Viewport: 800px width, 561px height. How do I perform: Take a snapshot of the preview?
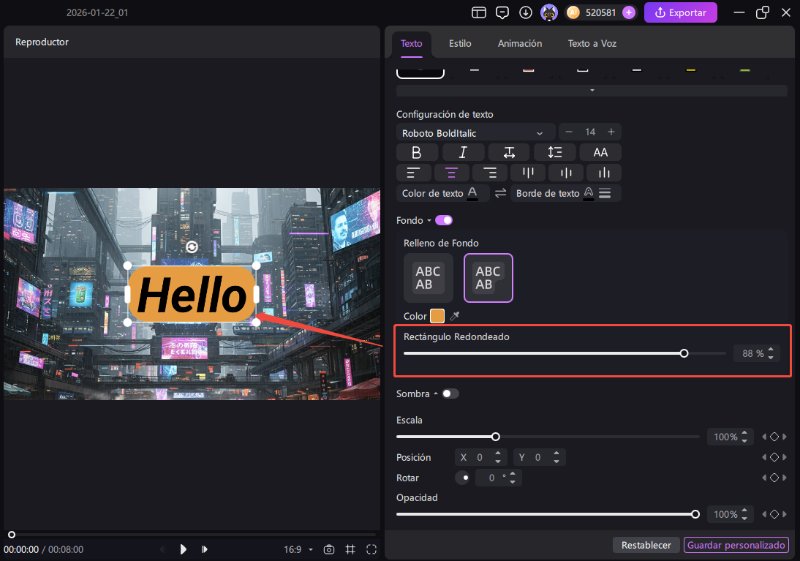(327, 549)
